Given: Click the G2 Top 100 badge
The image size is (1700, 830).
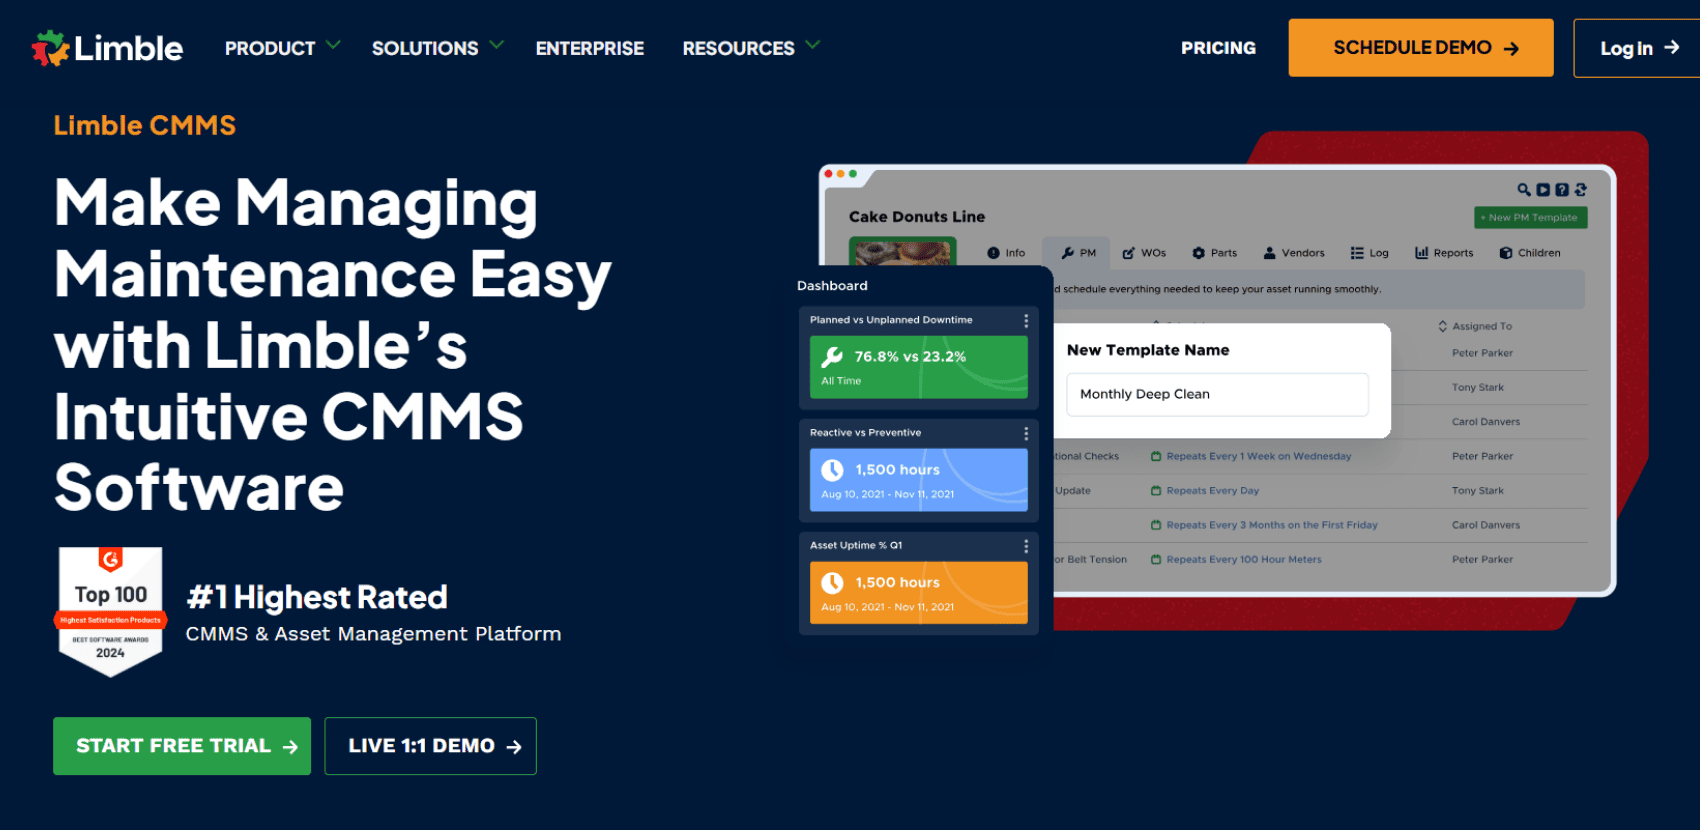Looking at the screenshot, I should pyautogui.click(x=111, y=611).
